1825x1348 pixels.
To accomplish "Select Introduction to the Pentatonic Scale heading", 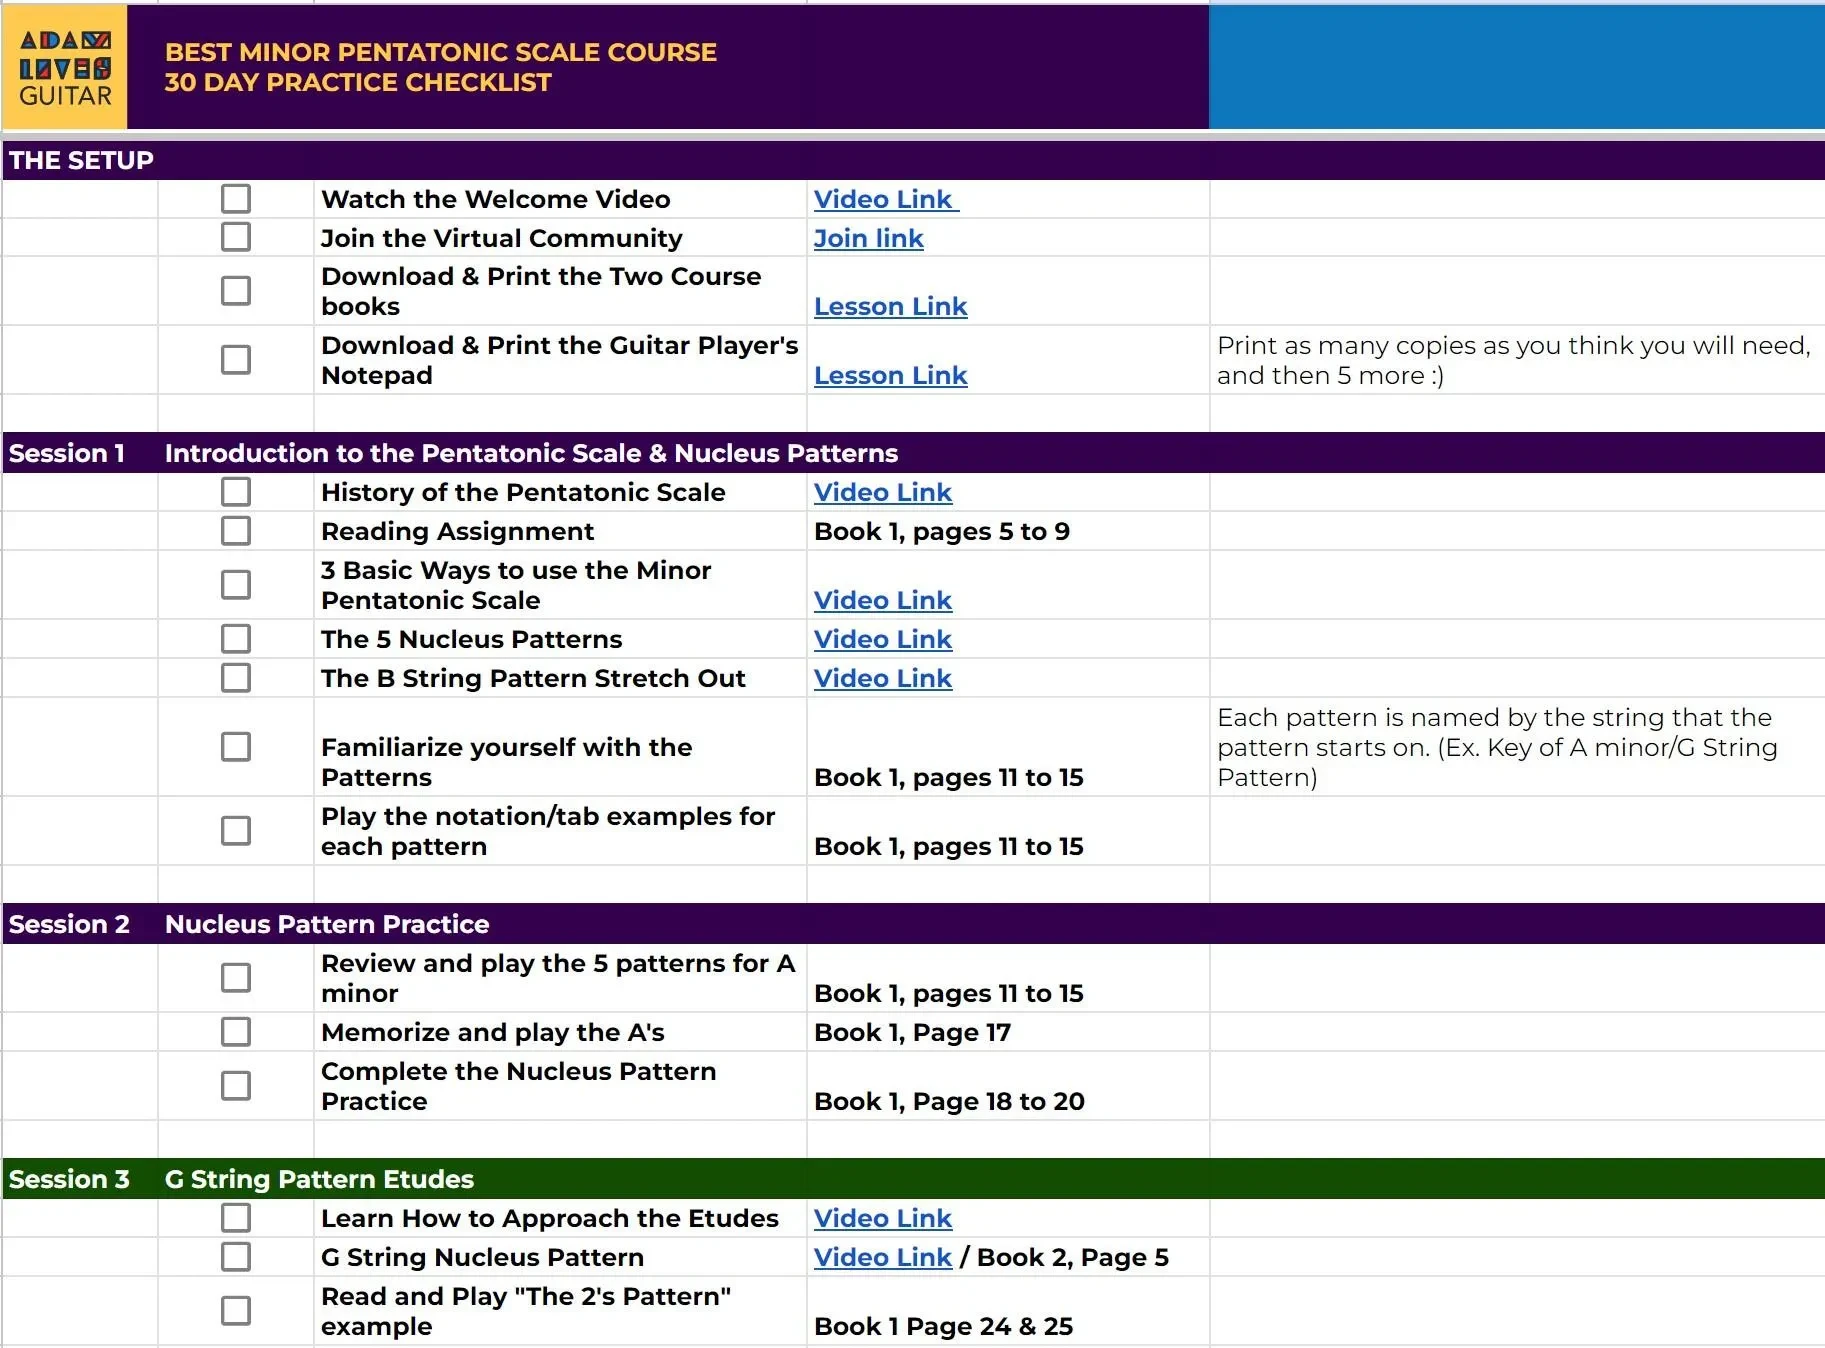I will pos(531,453).
